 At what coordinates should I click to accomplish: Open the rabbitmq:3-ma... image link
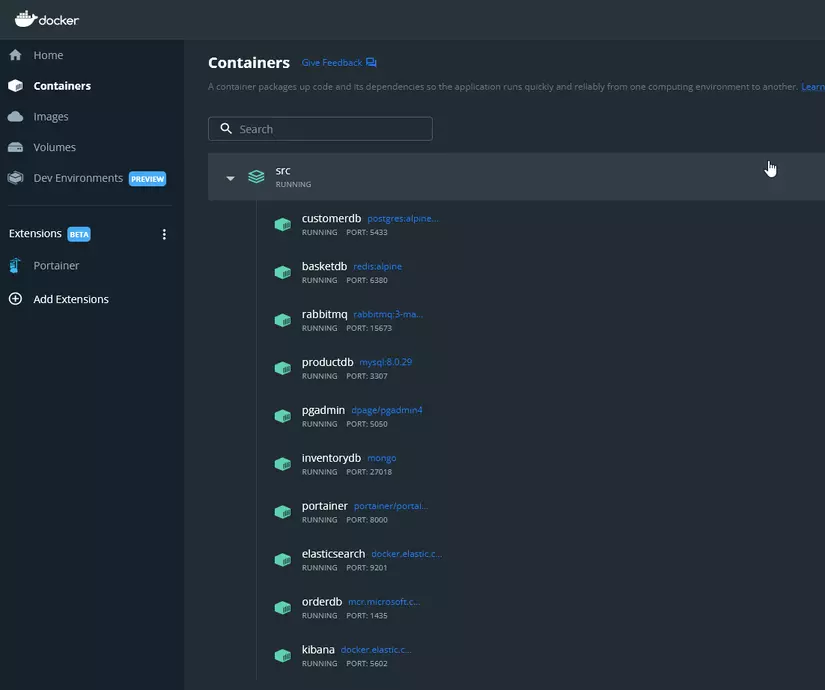tap(388, 314)
